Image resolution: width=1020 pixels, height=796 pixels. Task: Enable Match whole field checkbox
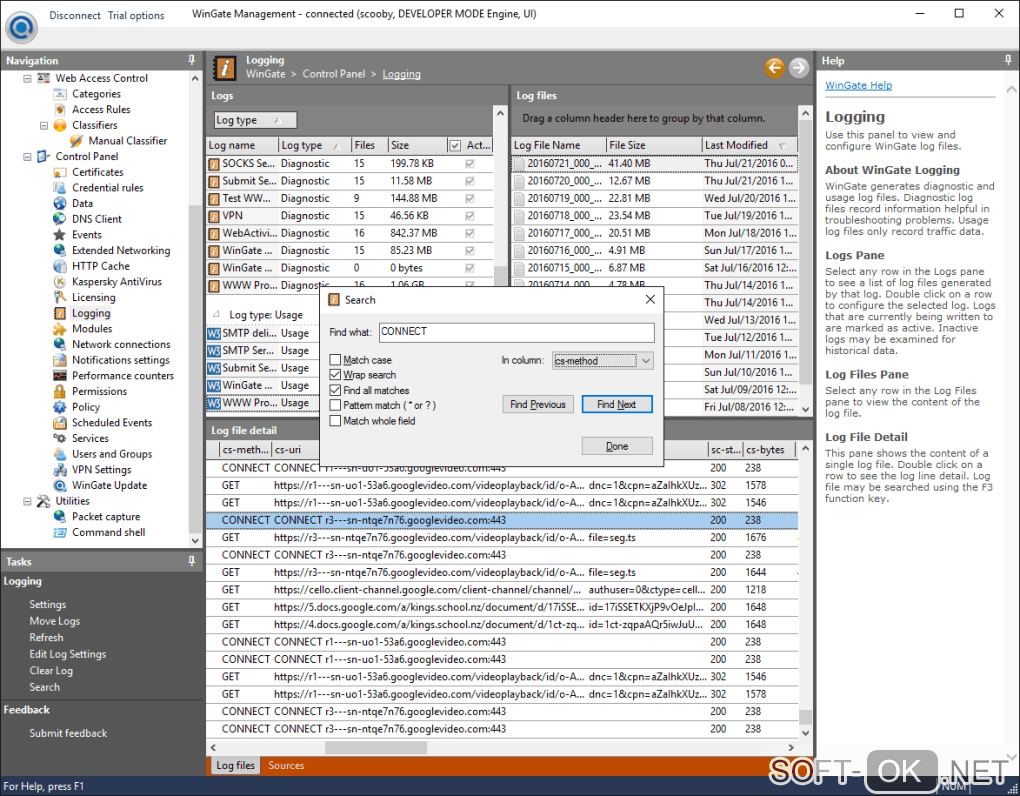point(335,421)
